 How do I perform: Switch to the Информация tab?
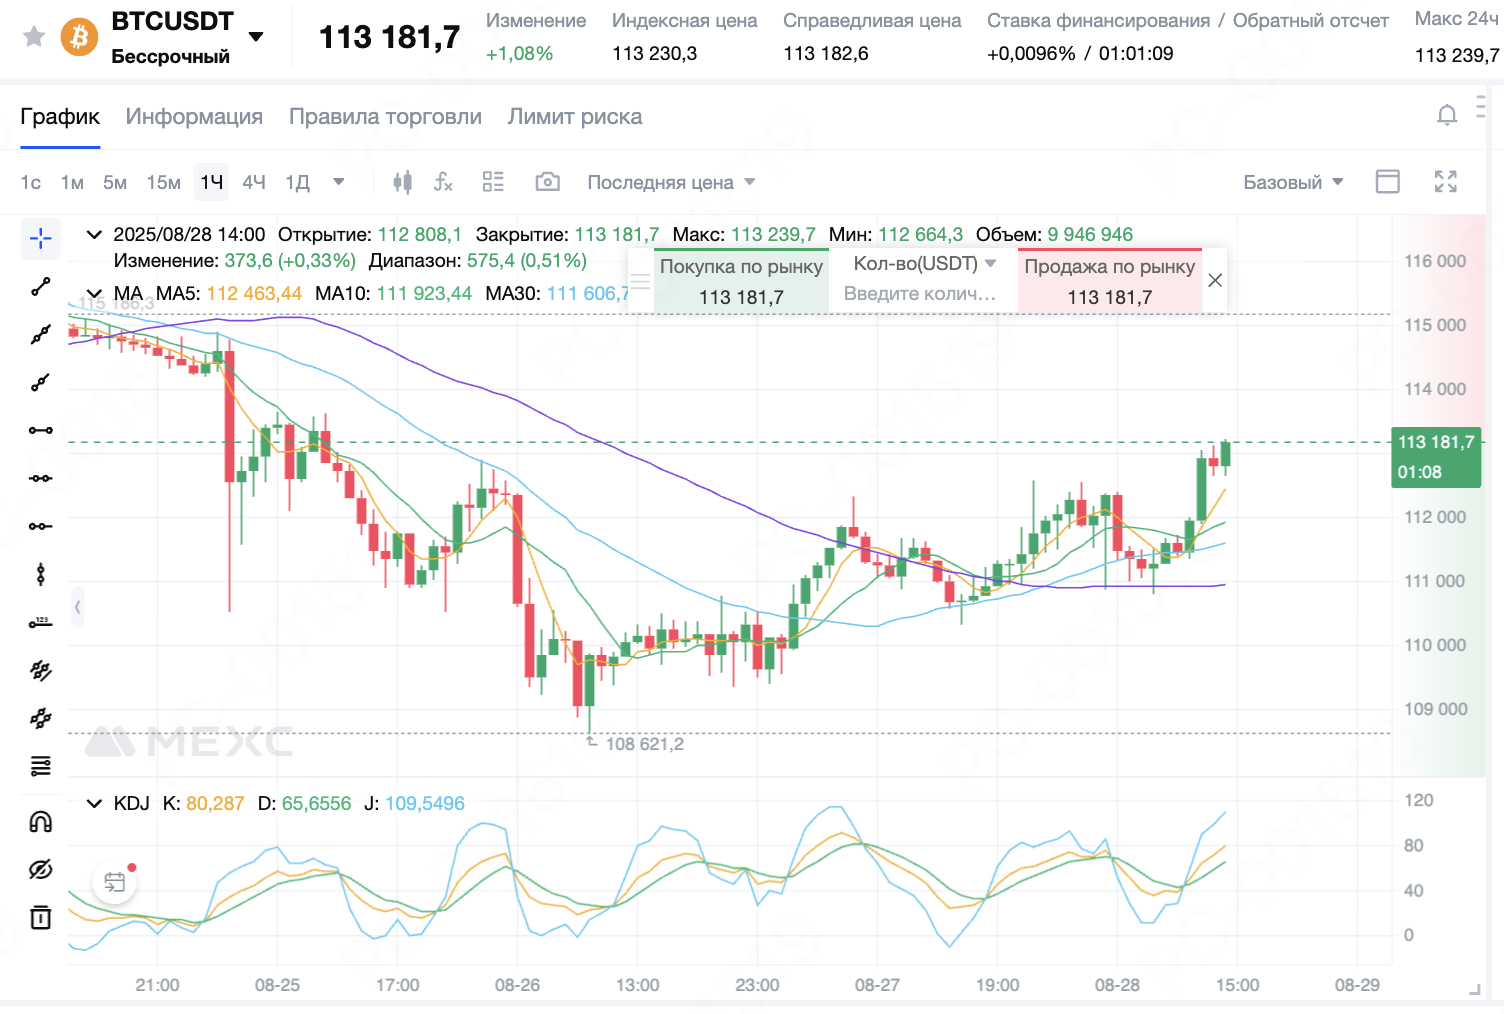click(x=194, y=117)
